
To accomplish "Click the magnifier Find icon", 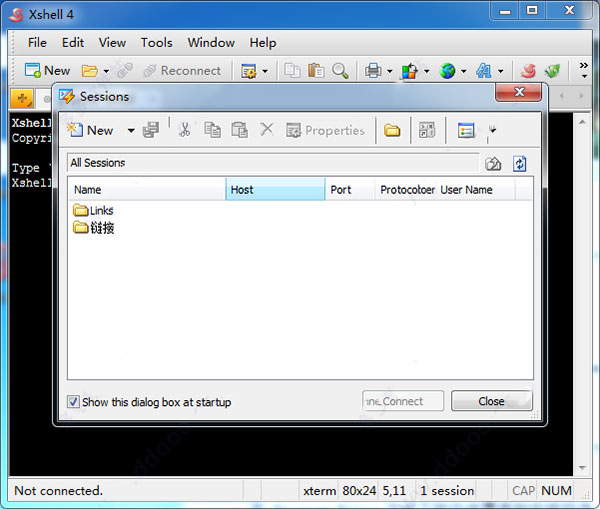I will click(340, 71).
